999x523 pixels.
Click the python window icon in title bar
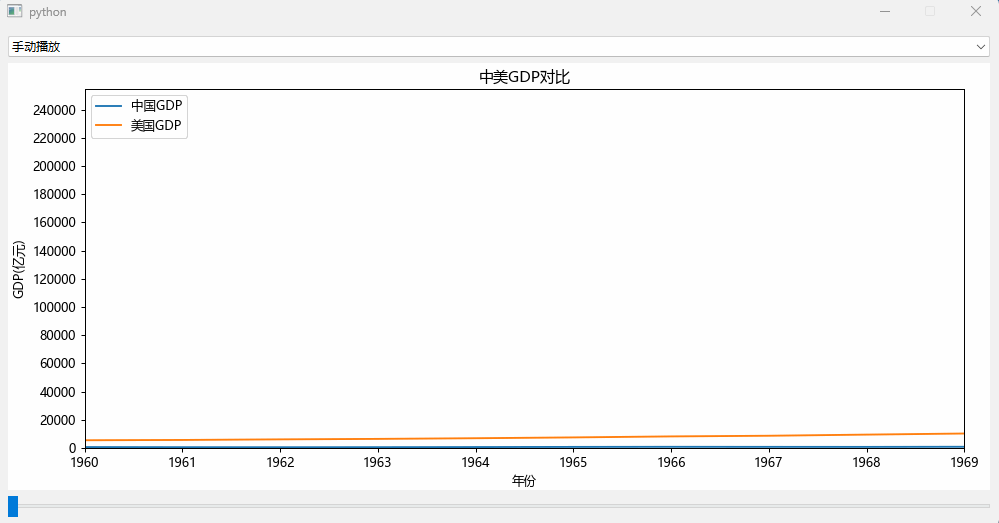click(x=14, y=11)
